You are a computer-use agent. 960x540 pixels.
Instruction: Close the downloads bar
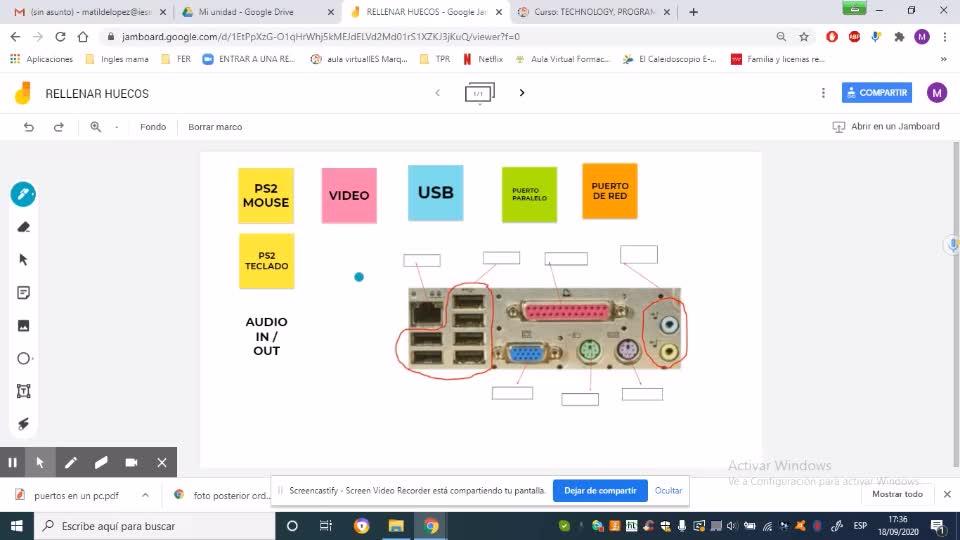947,494
